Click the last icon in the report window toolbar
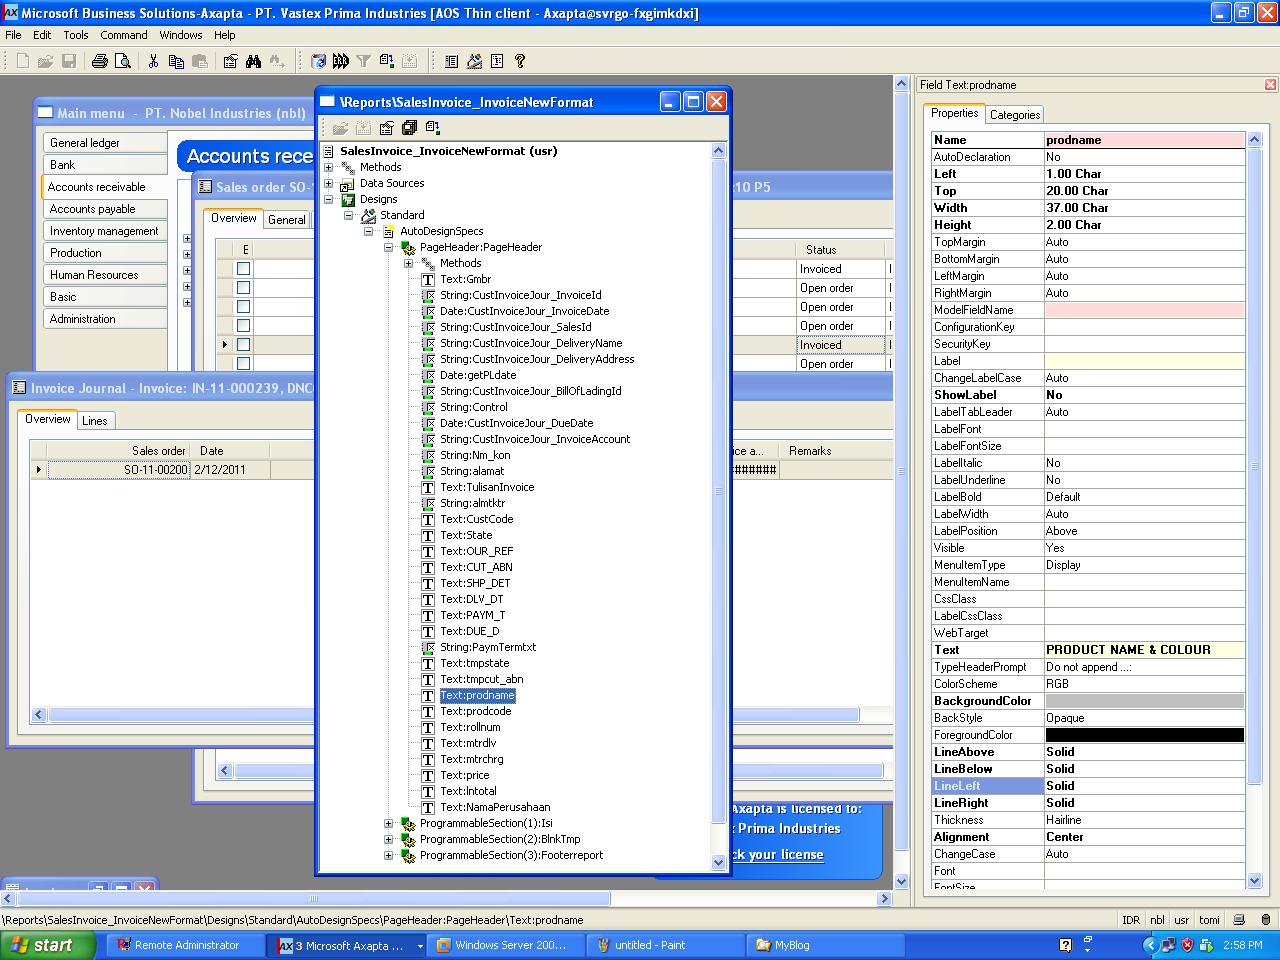Viewport: 1280px width, 960px height. point(432,128)
